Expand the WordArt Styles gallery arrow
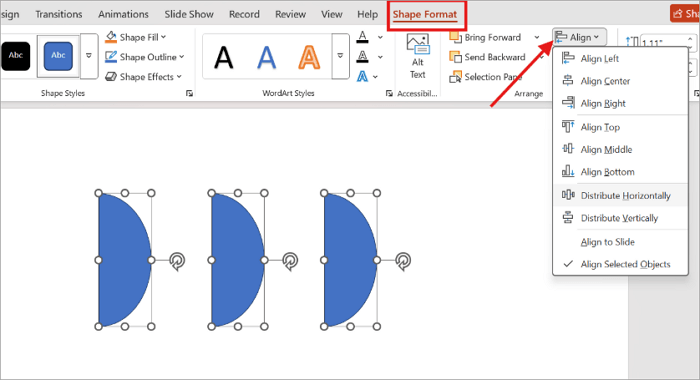The image size is (700, 380). (340, 56)
